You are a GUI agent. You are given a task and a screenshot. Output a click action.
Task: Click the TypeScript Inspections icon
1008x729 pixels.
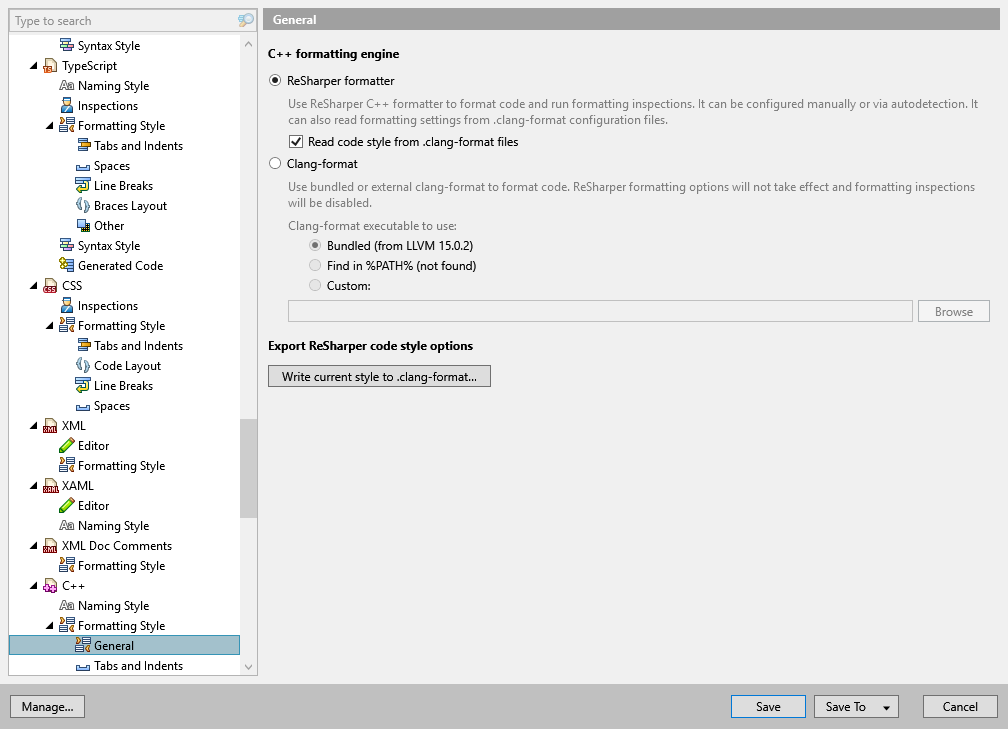pyautogui.click(x=66, y=105)
